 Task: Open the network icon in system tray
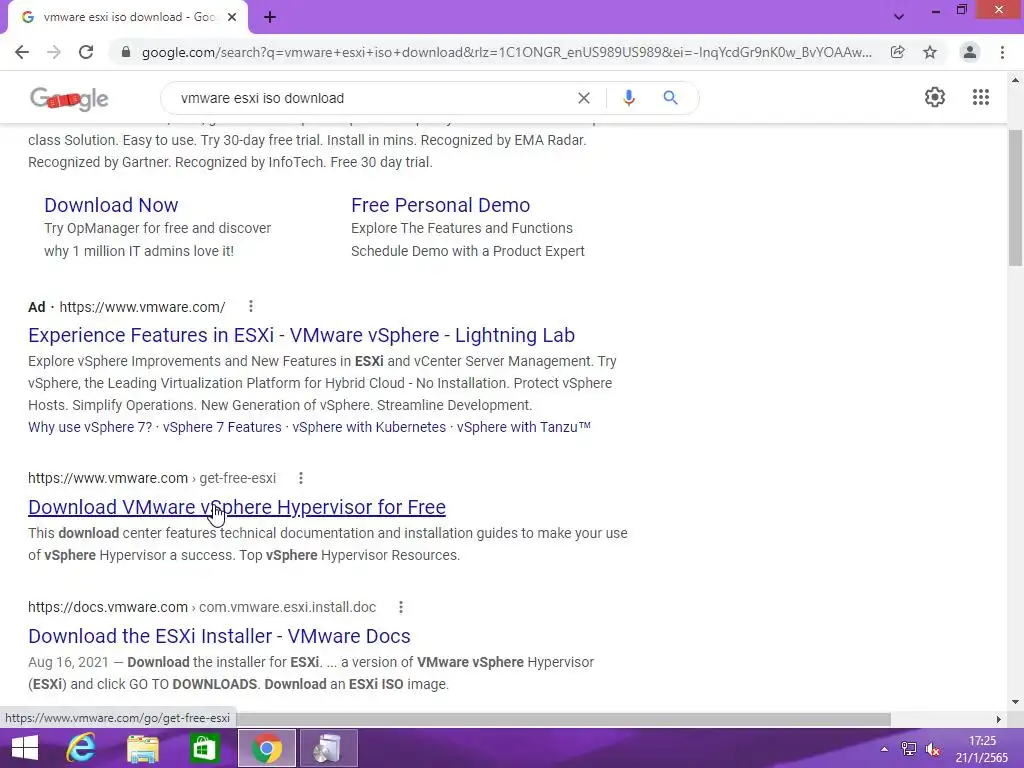908,749
